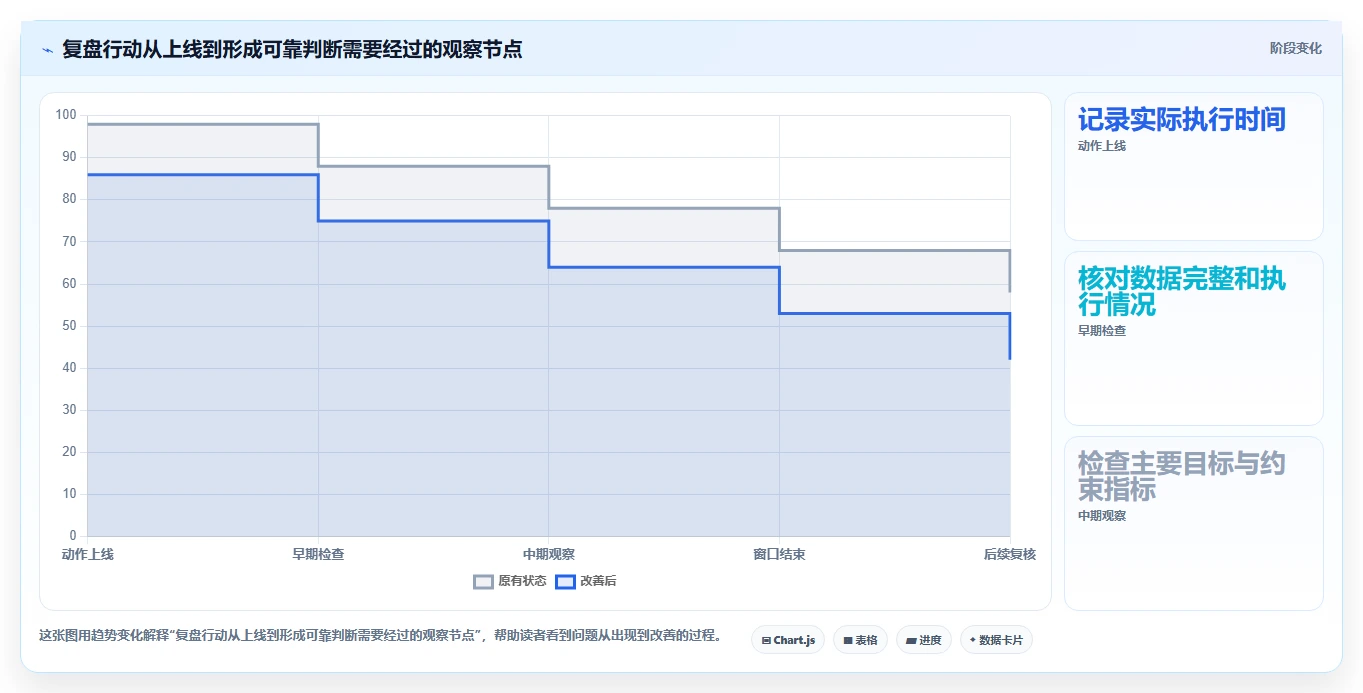Click the 0 y-axis value
Screen dimensions: 1363x693
73,536
